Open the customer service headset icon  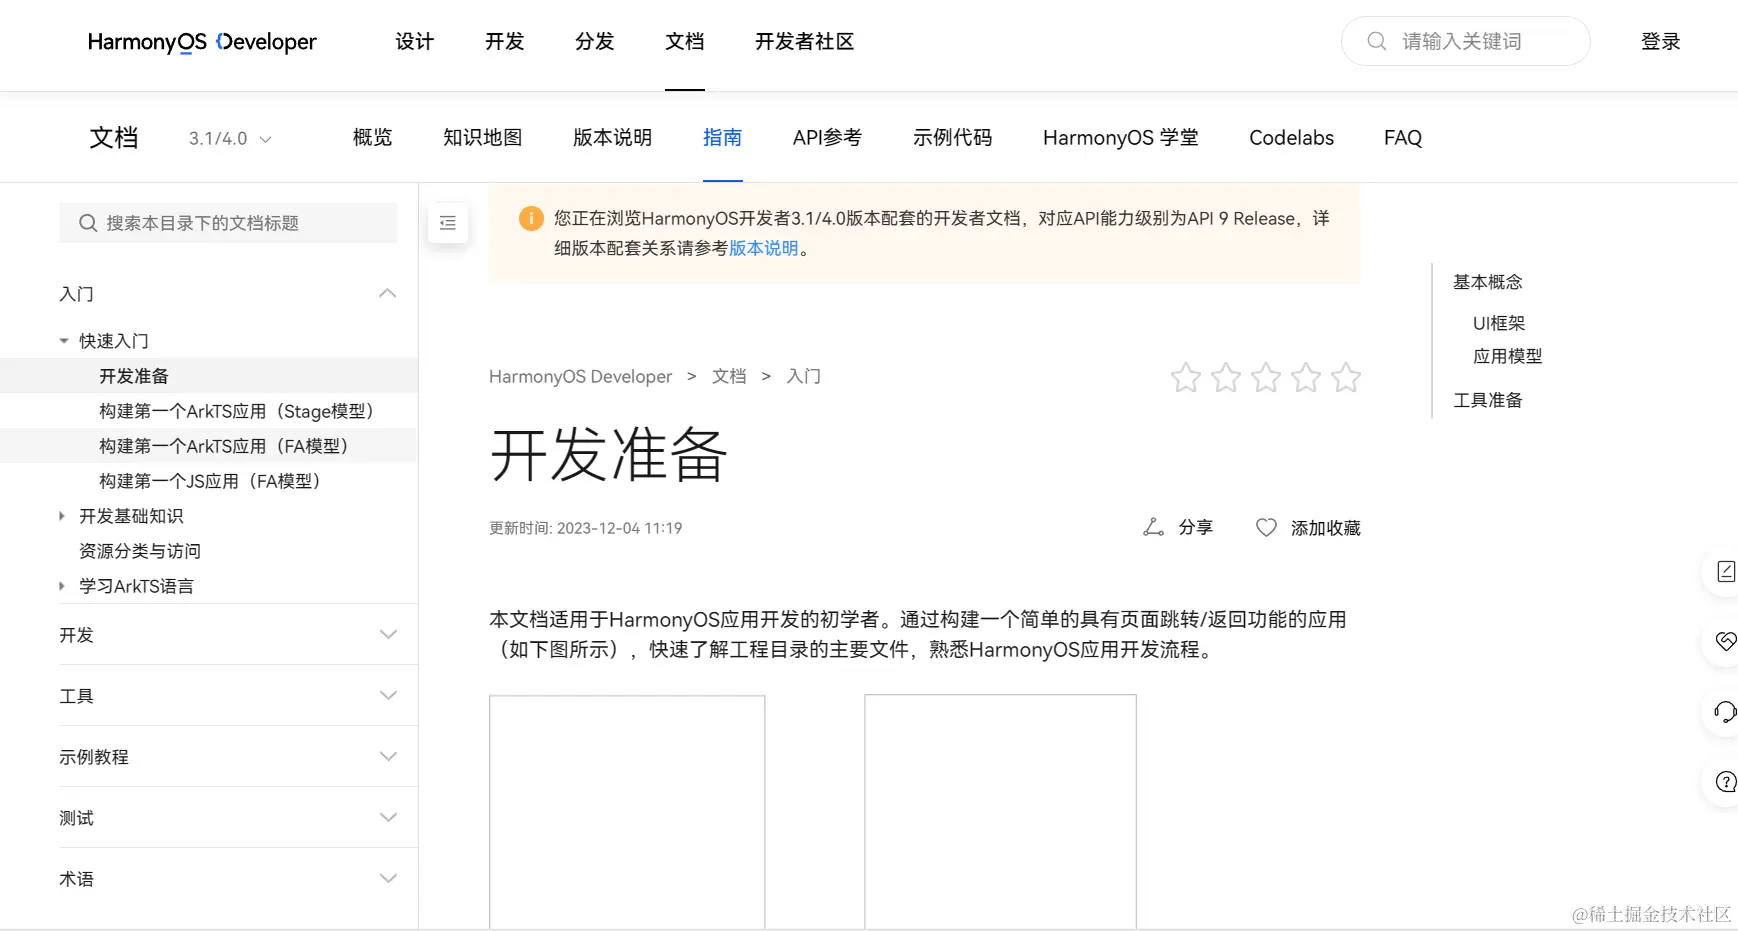[x=1725, y=711]
